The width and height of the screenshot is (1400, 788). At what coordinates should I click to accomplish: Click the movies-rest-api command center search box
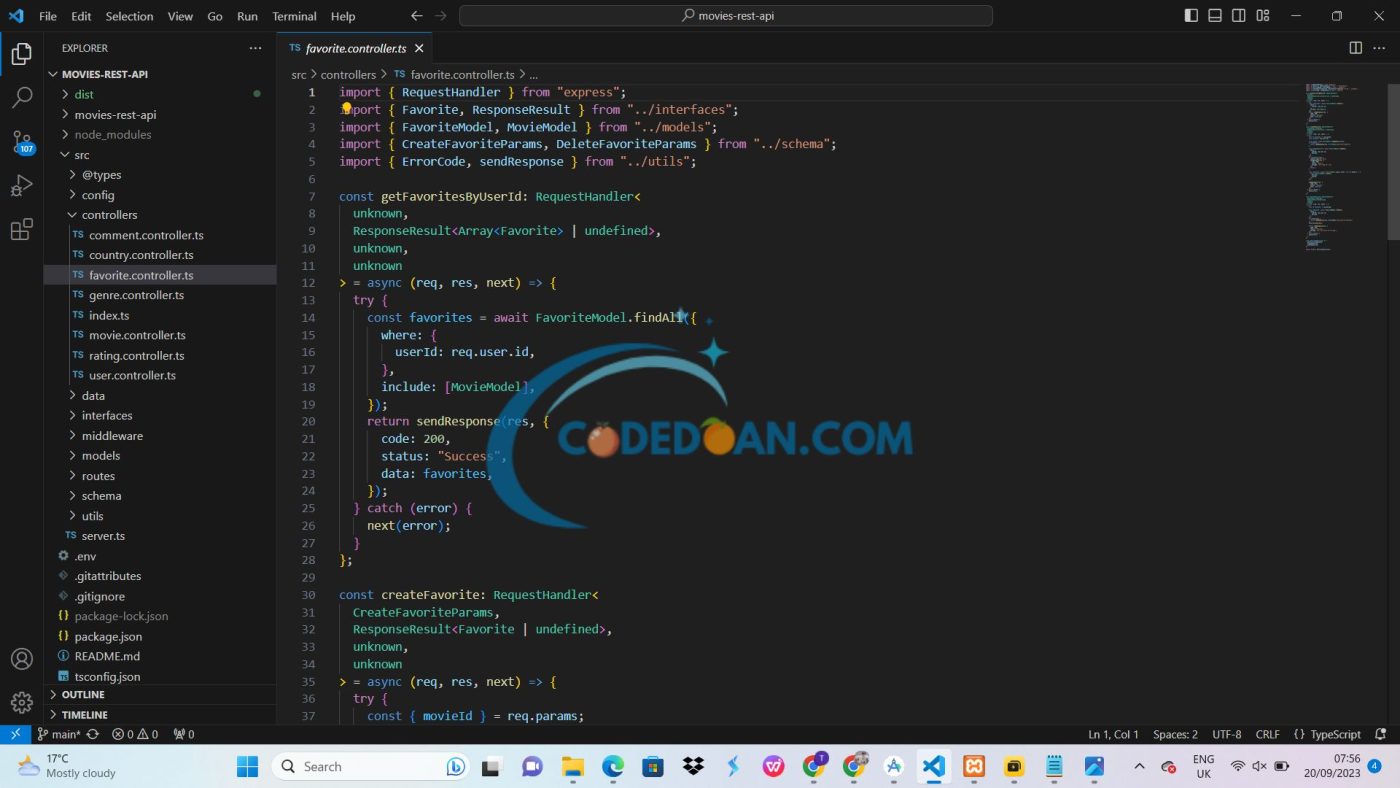(726, 16)
